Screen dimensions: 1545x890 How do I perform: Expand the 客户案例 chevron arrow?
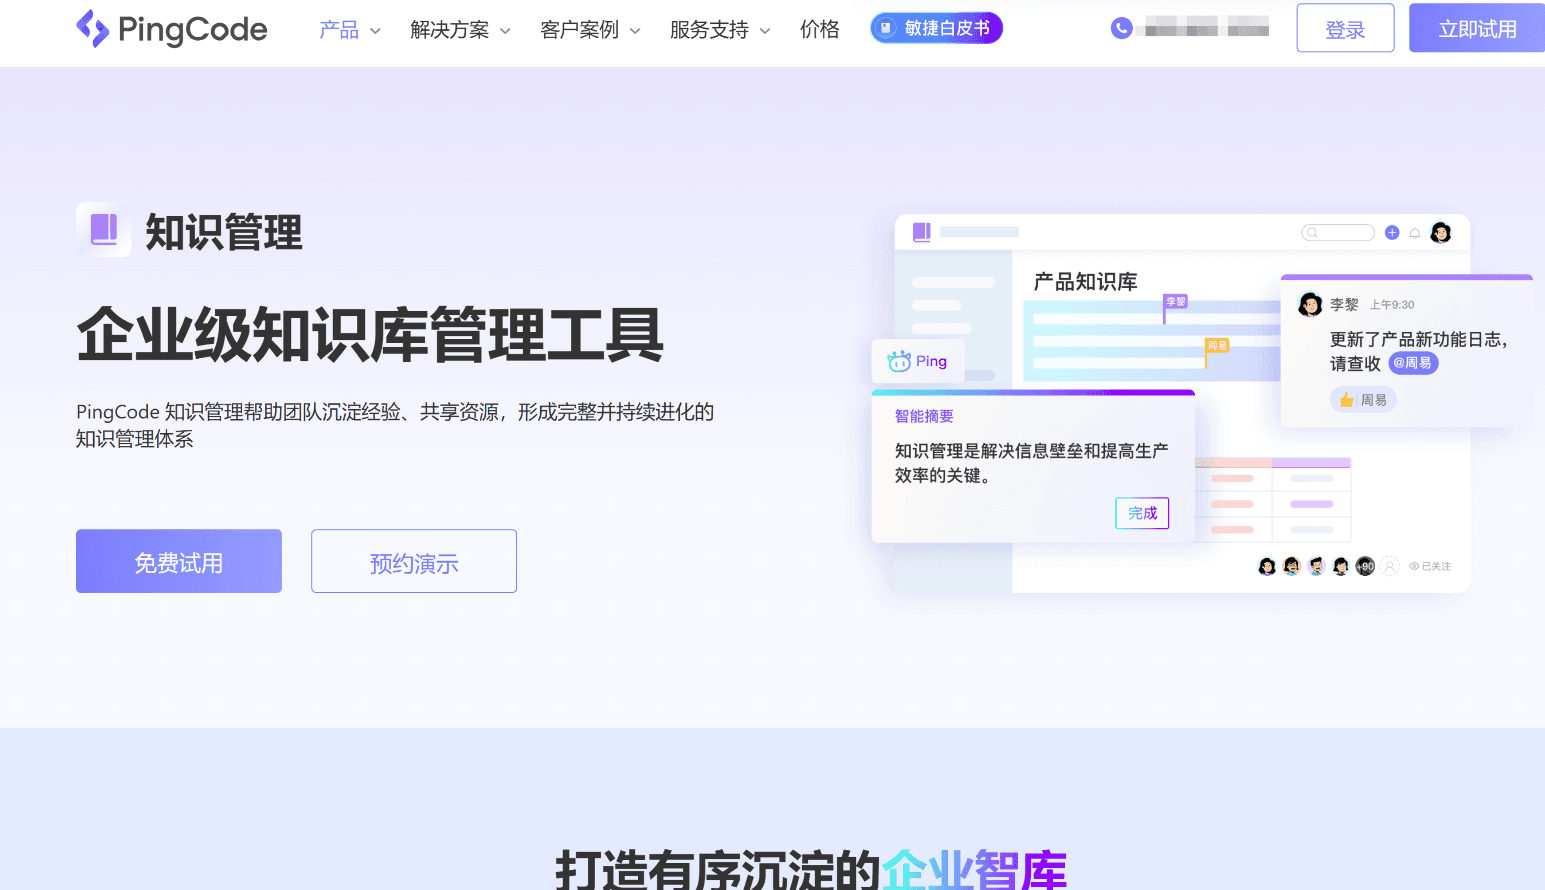(635, 31)
